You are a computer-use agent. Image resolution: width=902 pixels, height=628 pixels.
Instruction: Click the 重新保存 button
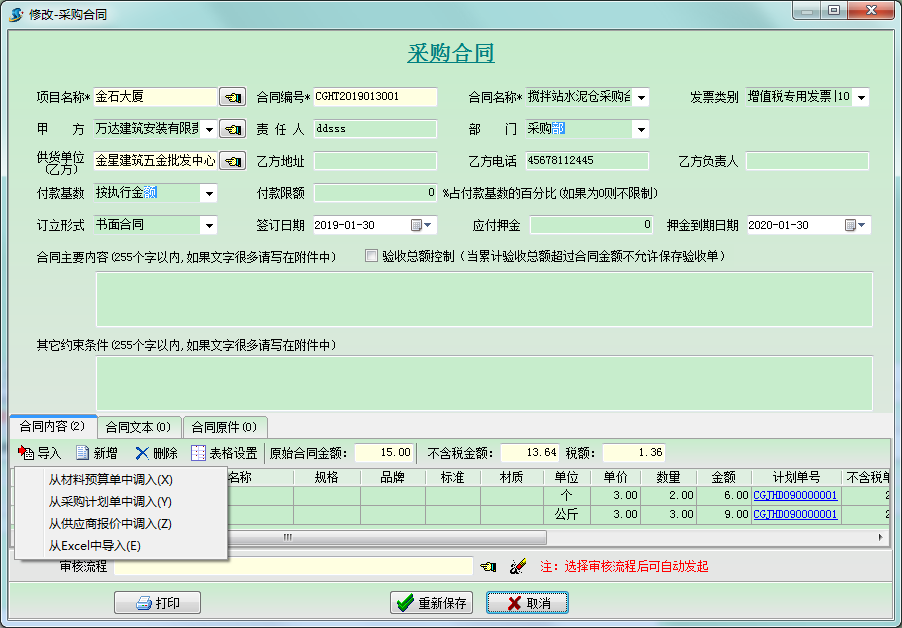coord(431,603)
